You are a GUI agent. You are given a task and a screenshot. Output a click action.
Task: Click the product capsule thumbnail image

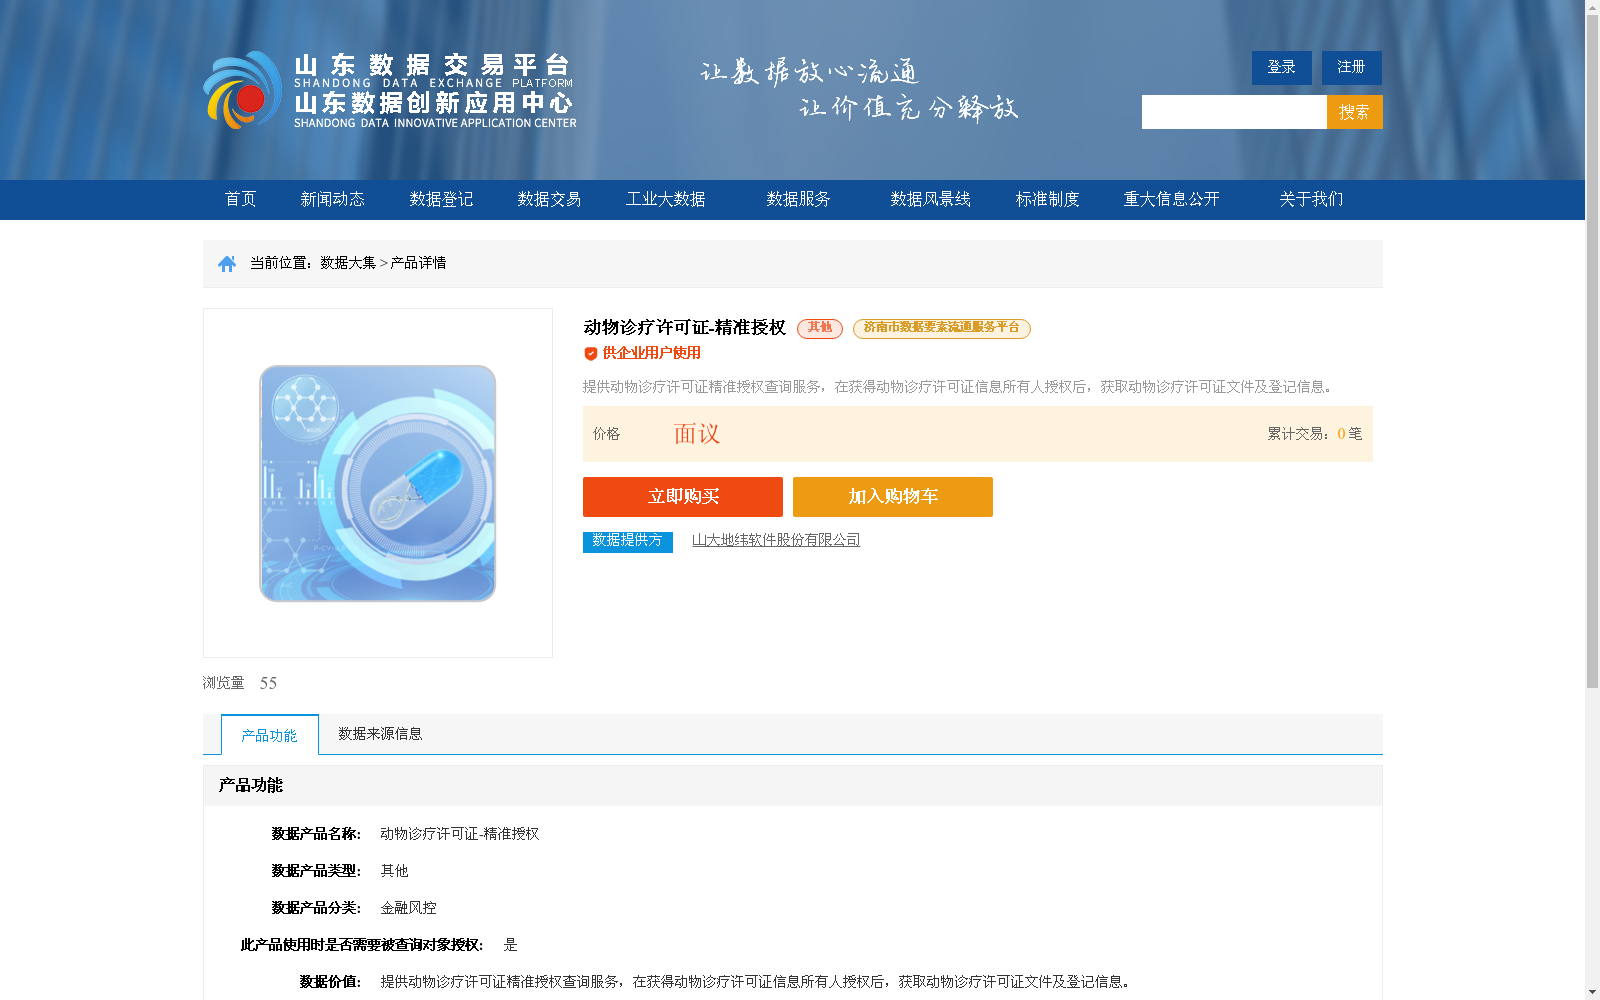point(377,484)
